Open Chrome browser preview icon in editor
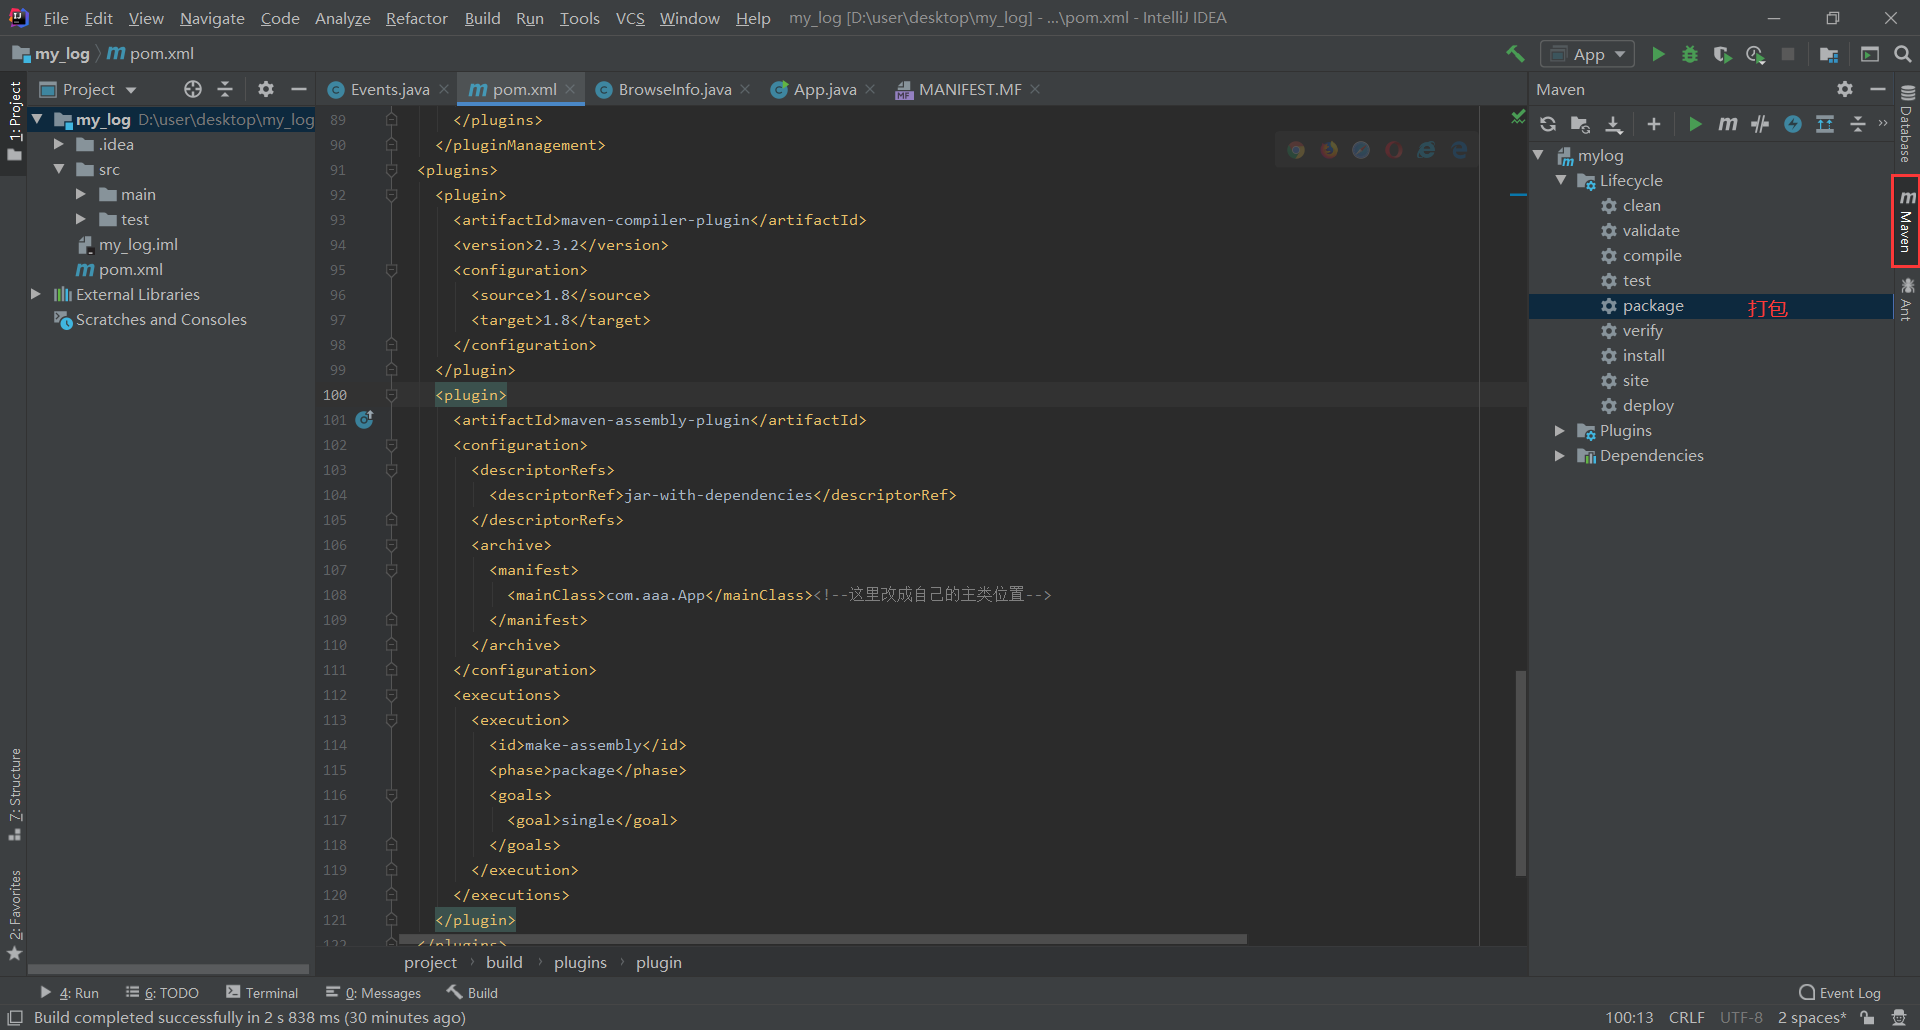This screenshot has height=1030, width=1920. 1296,150
